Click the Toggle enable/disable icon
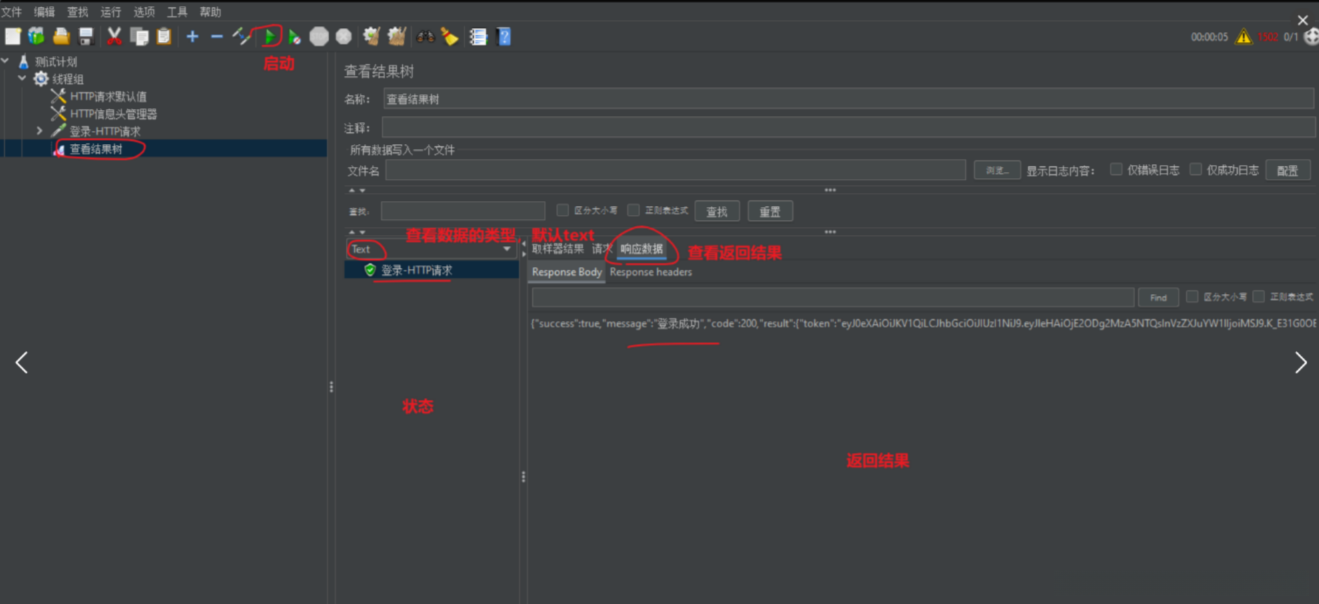This screenshot has height=604, width=1319. [242, 36]
